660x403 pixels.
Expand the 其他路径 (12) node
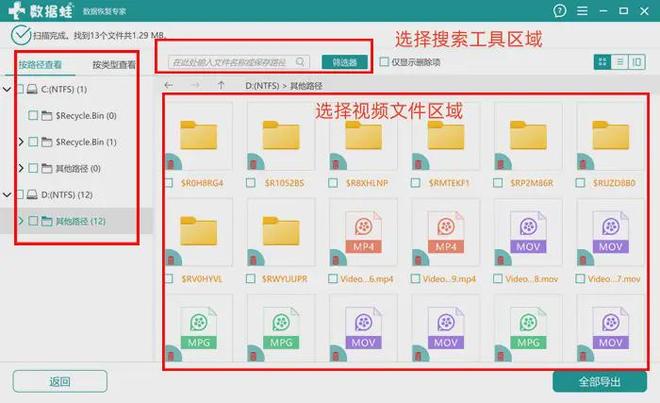click(x=21, y=221)
